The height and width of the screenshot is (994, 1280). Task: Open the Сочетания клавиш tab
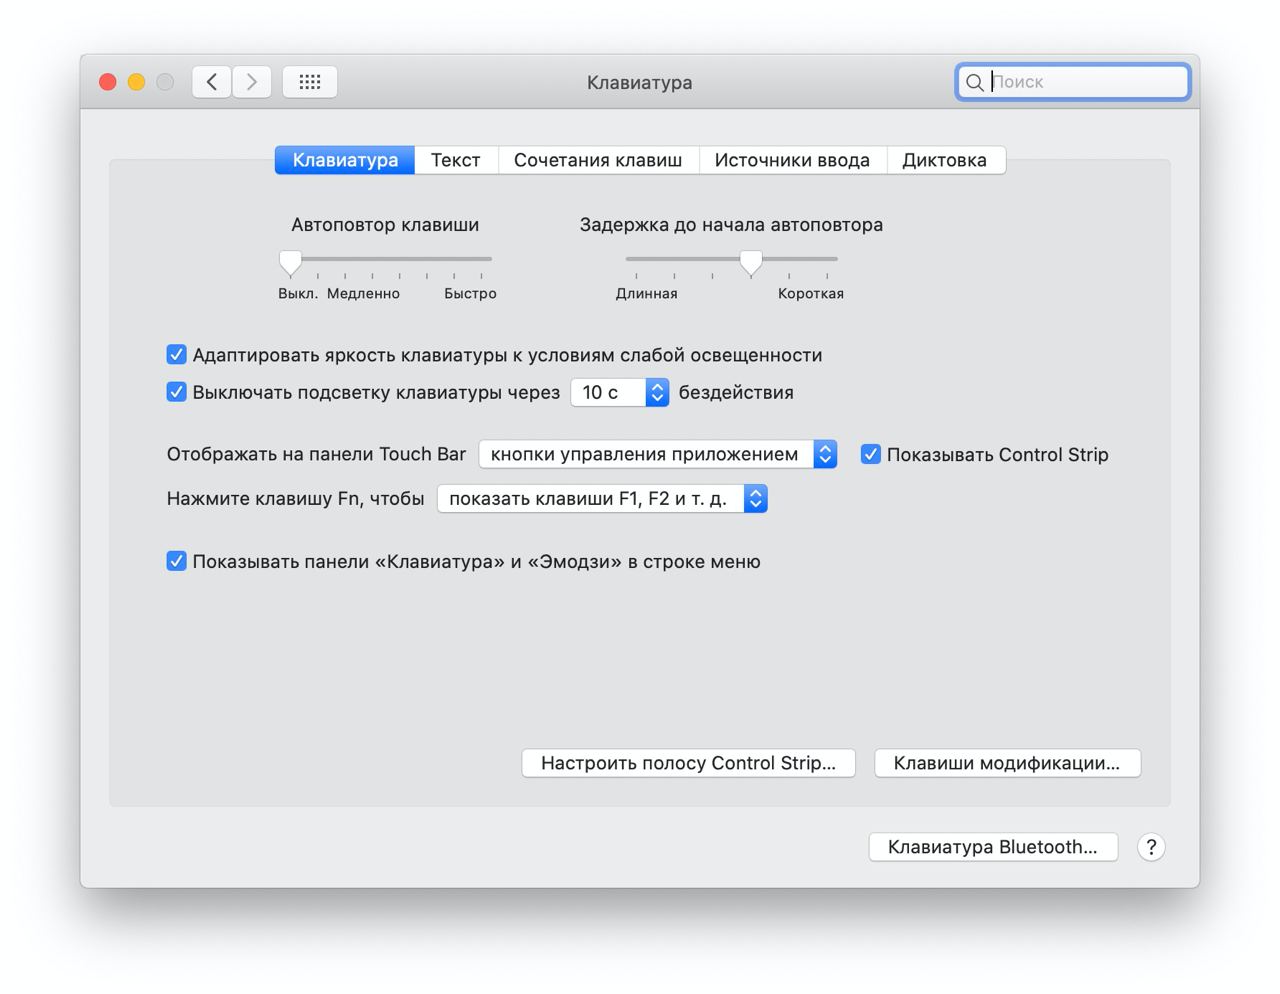pos(598,160)
